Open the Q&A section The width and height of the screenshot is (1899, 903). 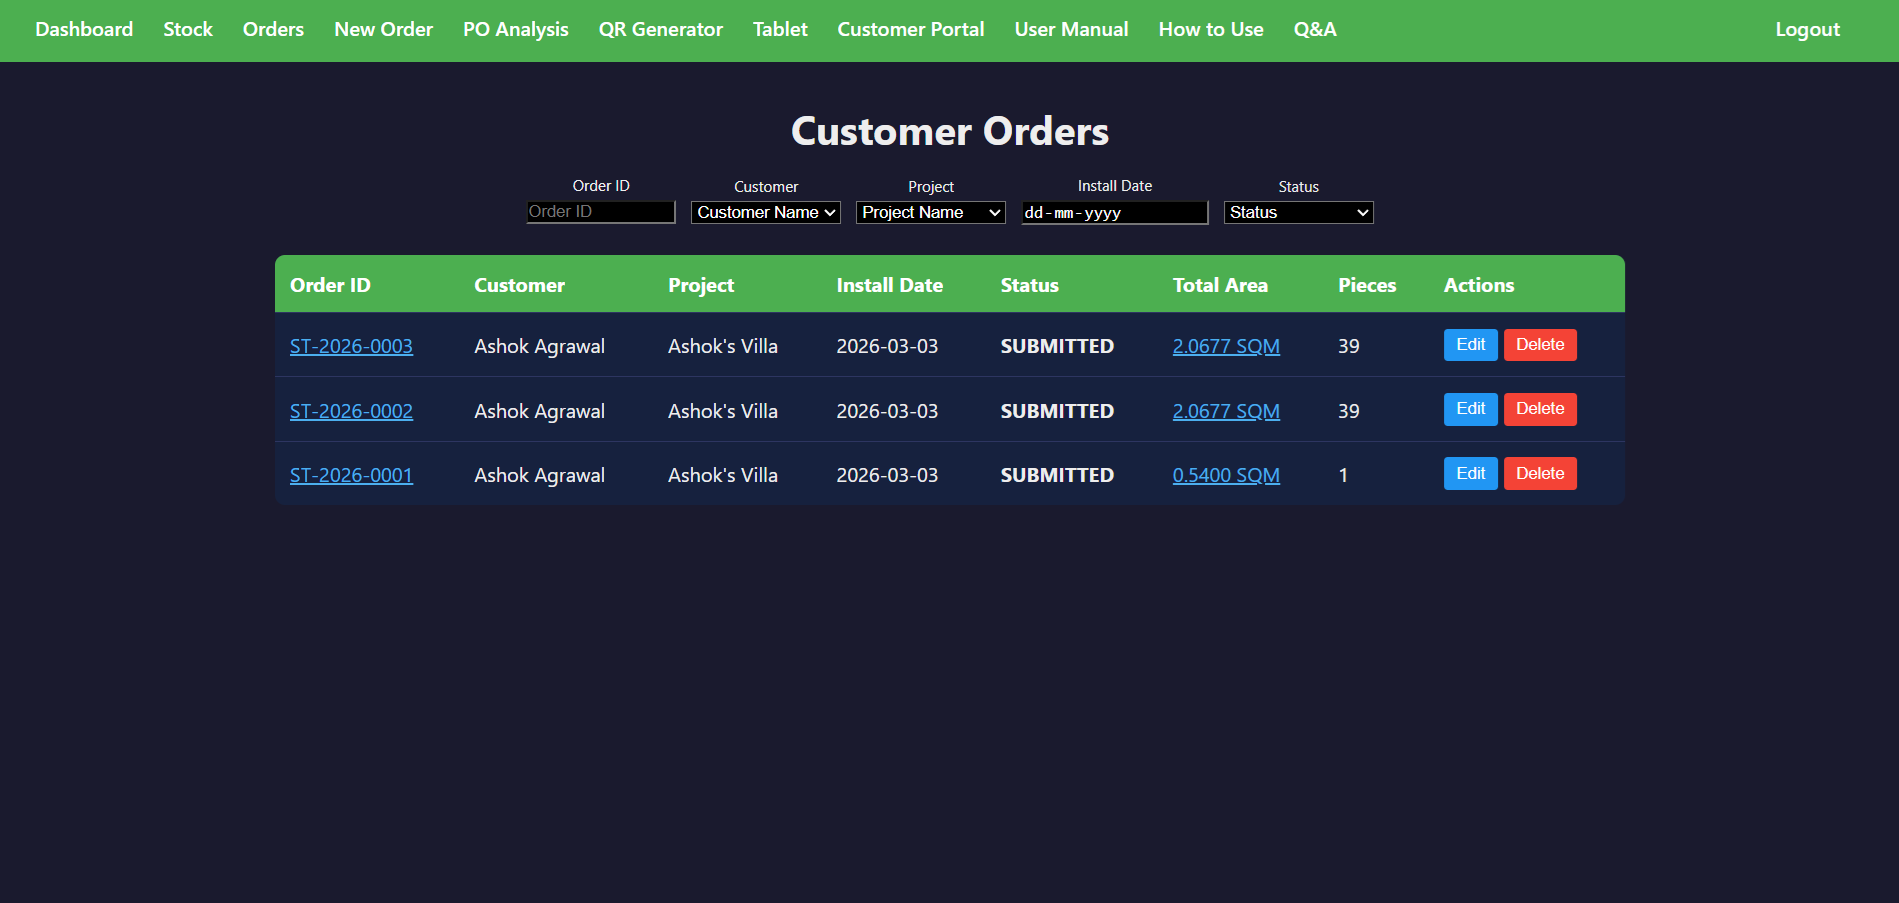[1314, 29]
